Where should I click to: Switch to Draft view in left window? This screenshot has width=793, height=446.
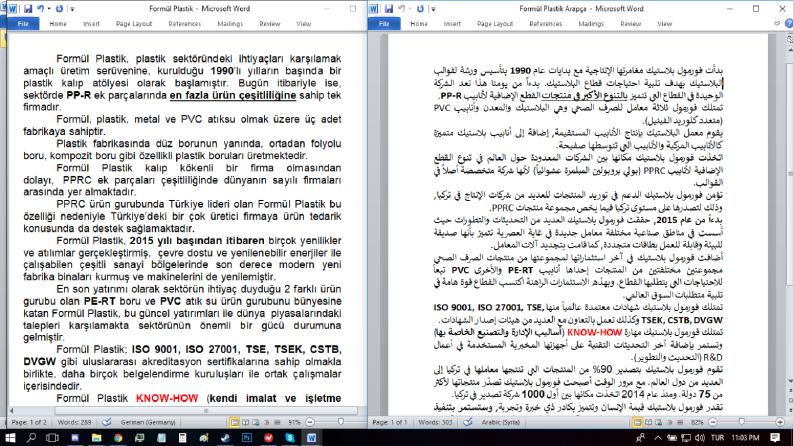(x=277, y=422)
